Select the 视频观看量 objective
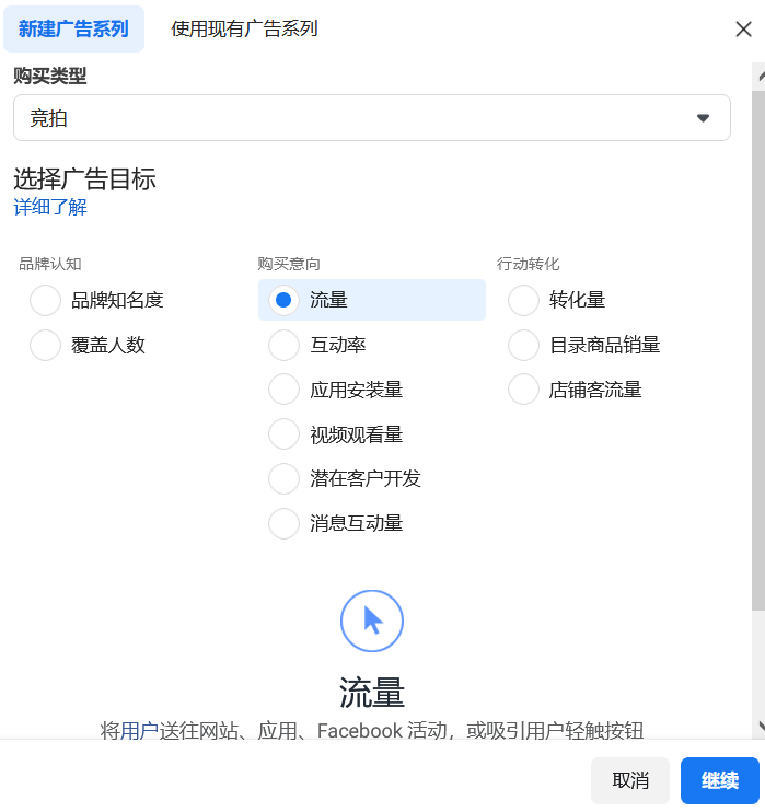Screen dimensions: 765x812 click(284, 434)
